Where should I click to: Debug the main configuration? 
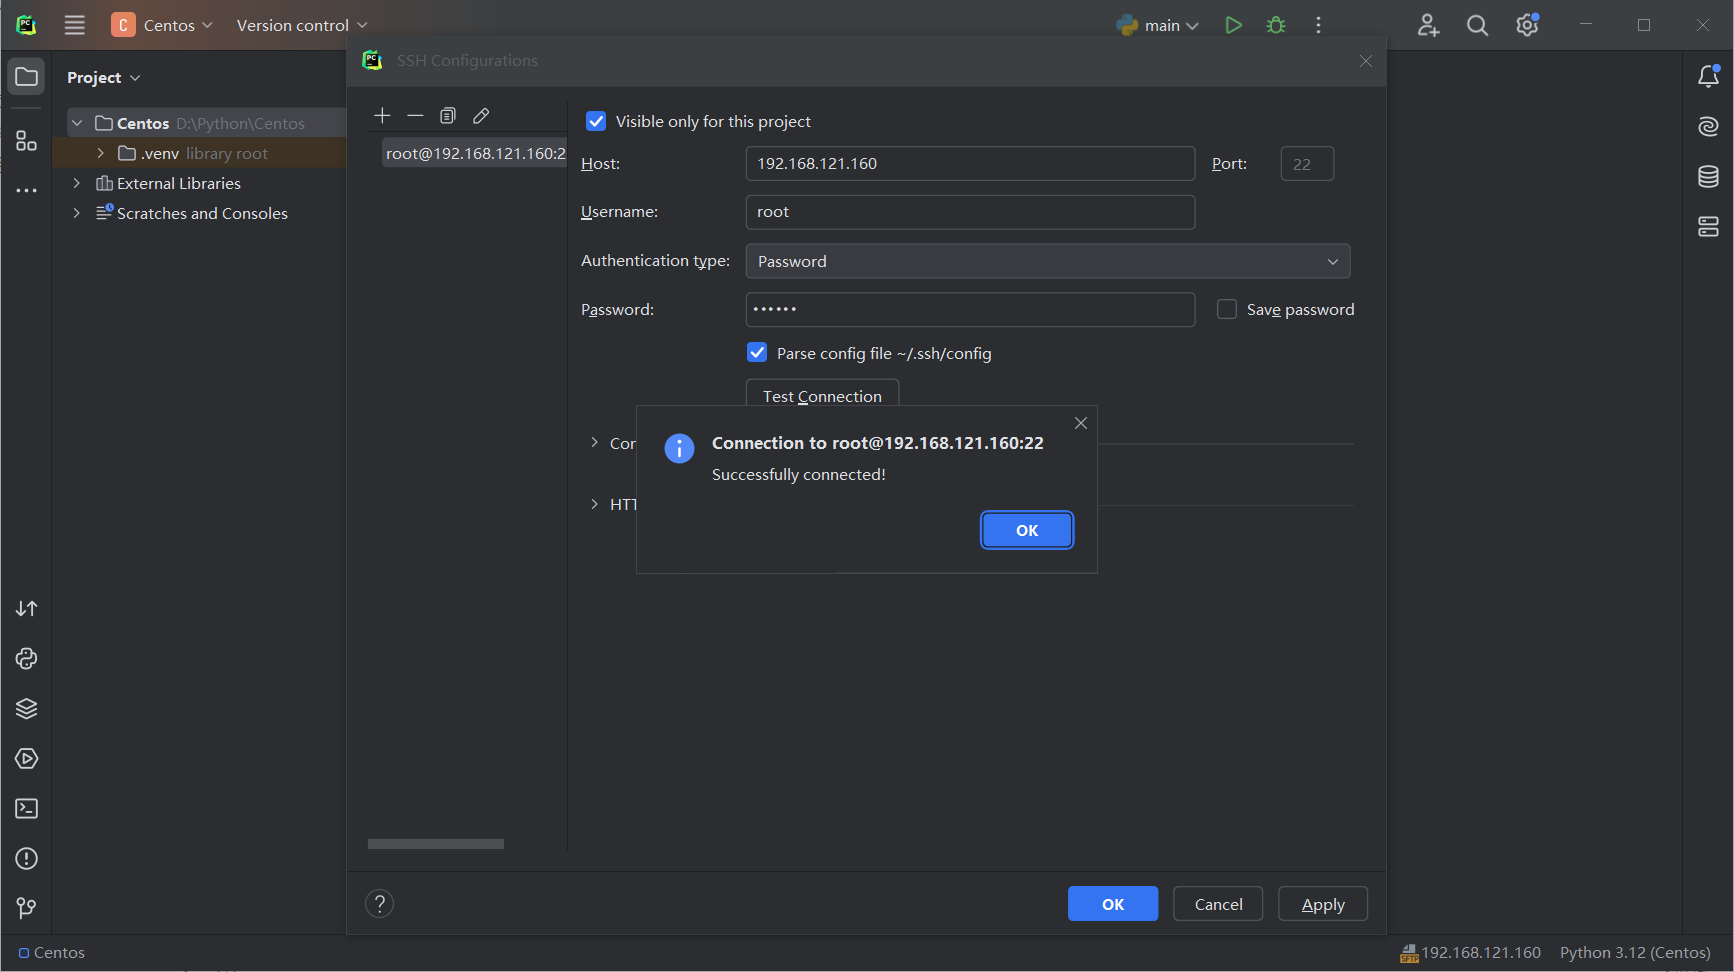1276,25
